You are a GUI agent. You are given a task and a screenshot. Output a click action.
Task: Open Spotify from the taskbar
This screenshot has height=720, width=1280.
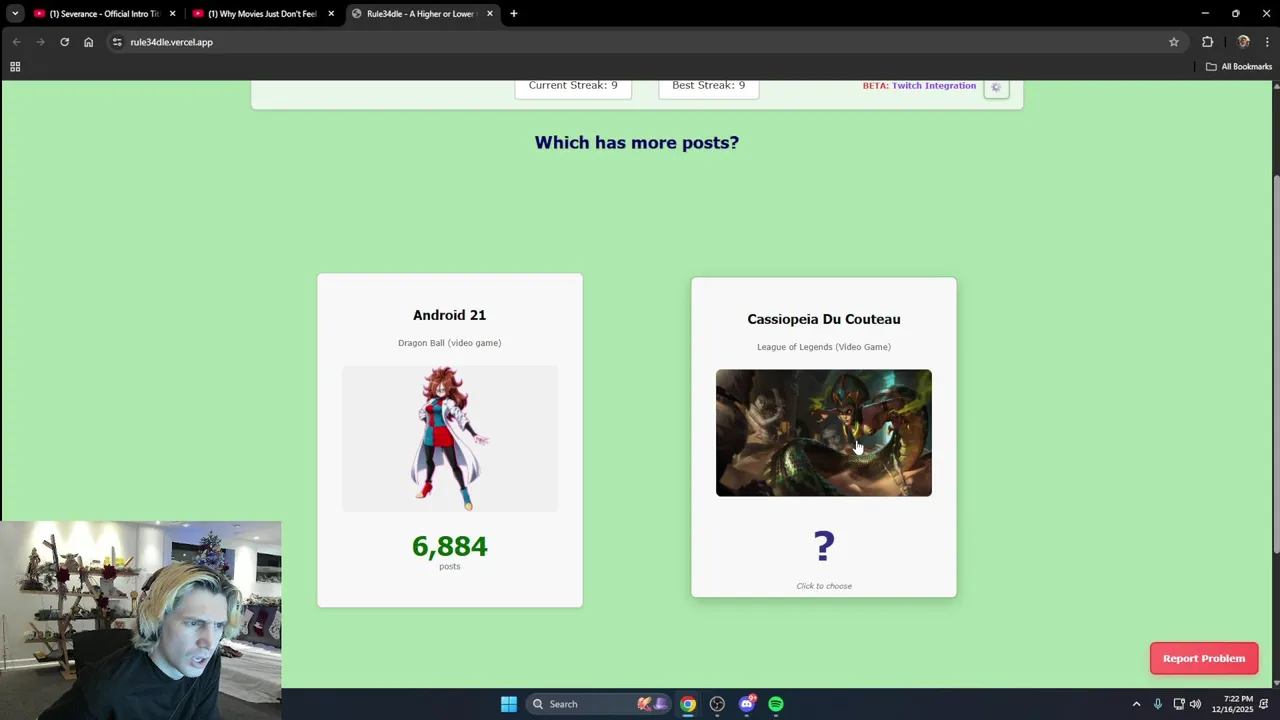[776, 704]
